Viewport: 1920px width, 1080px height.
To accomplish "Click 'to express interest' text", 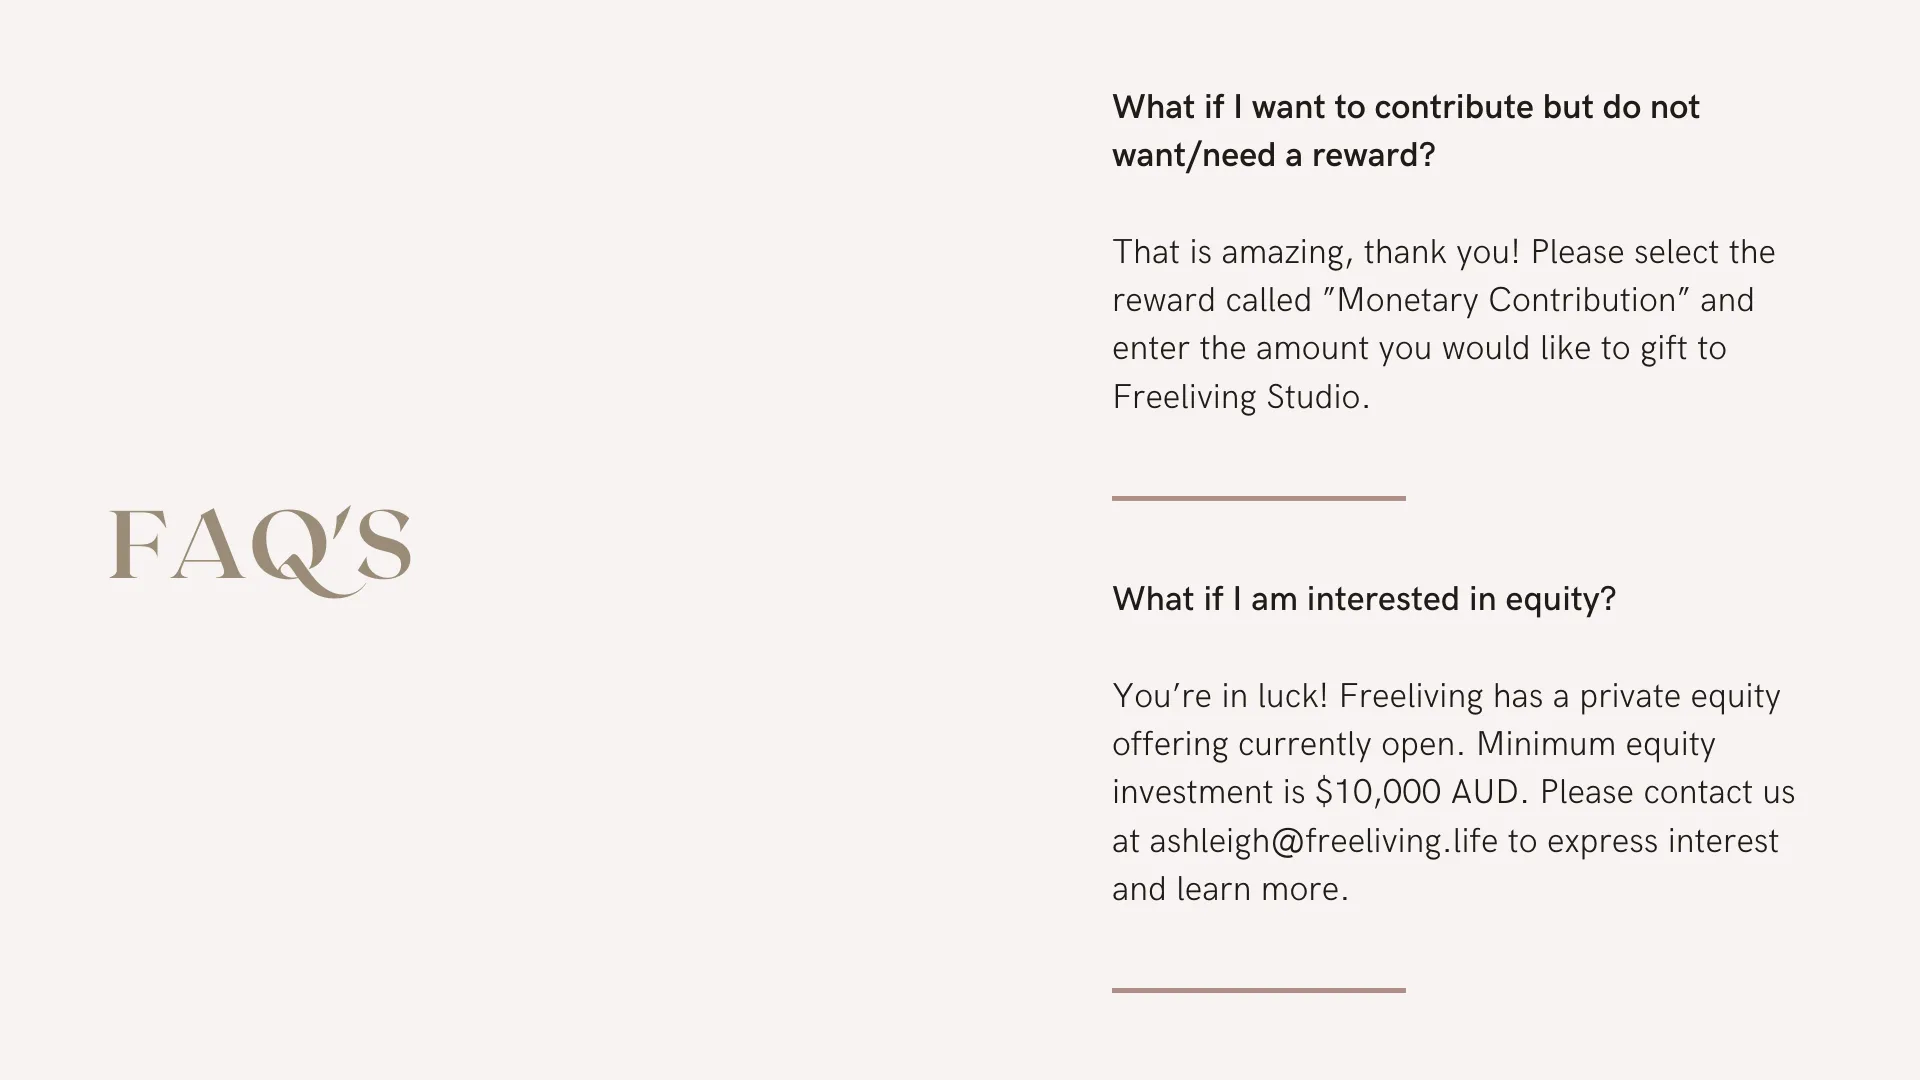I will 1643,842.
